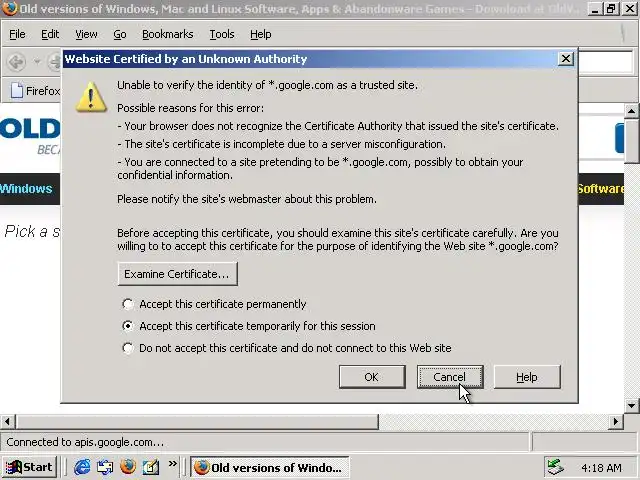Open the Windows Start menu
This screenshot has height=480, width=640.
(29, 467)
